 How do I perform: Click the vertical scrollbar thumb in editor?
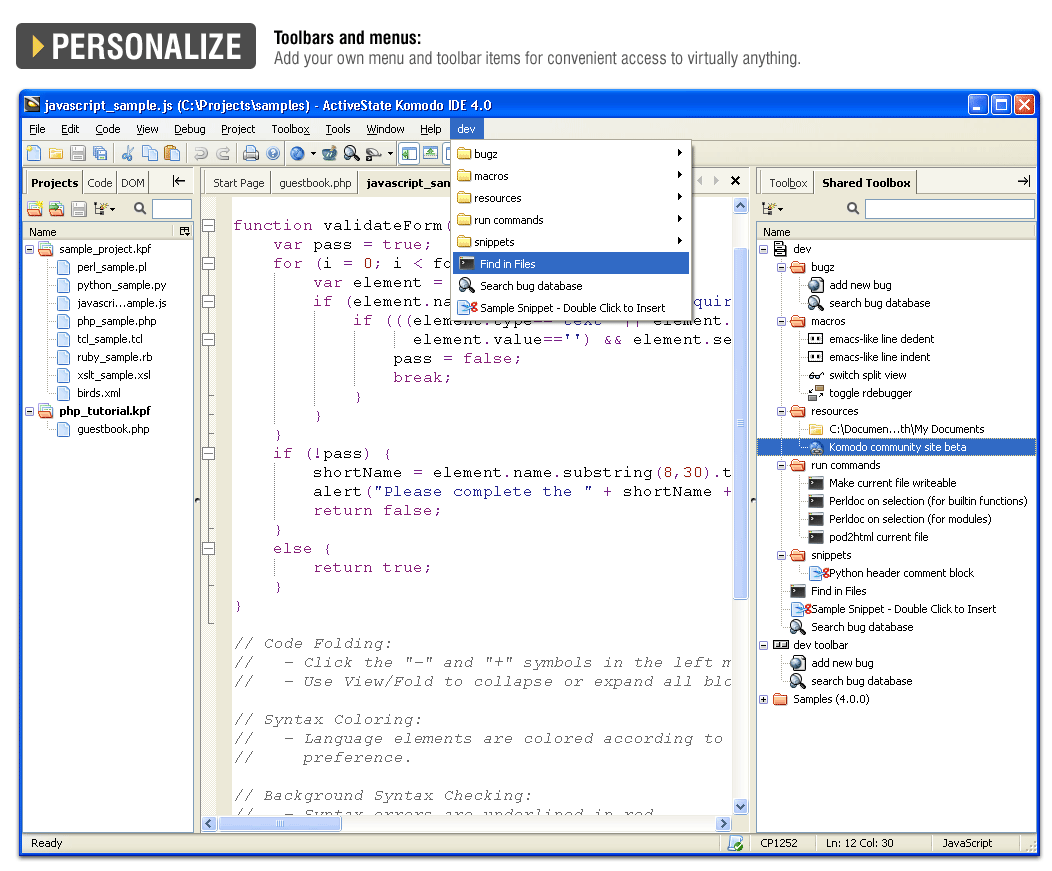coord(741,423)
